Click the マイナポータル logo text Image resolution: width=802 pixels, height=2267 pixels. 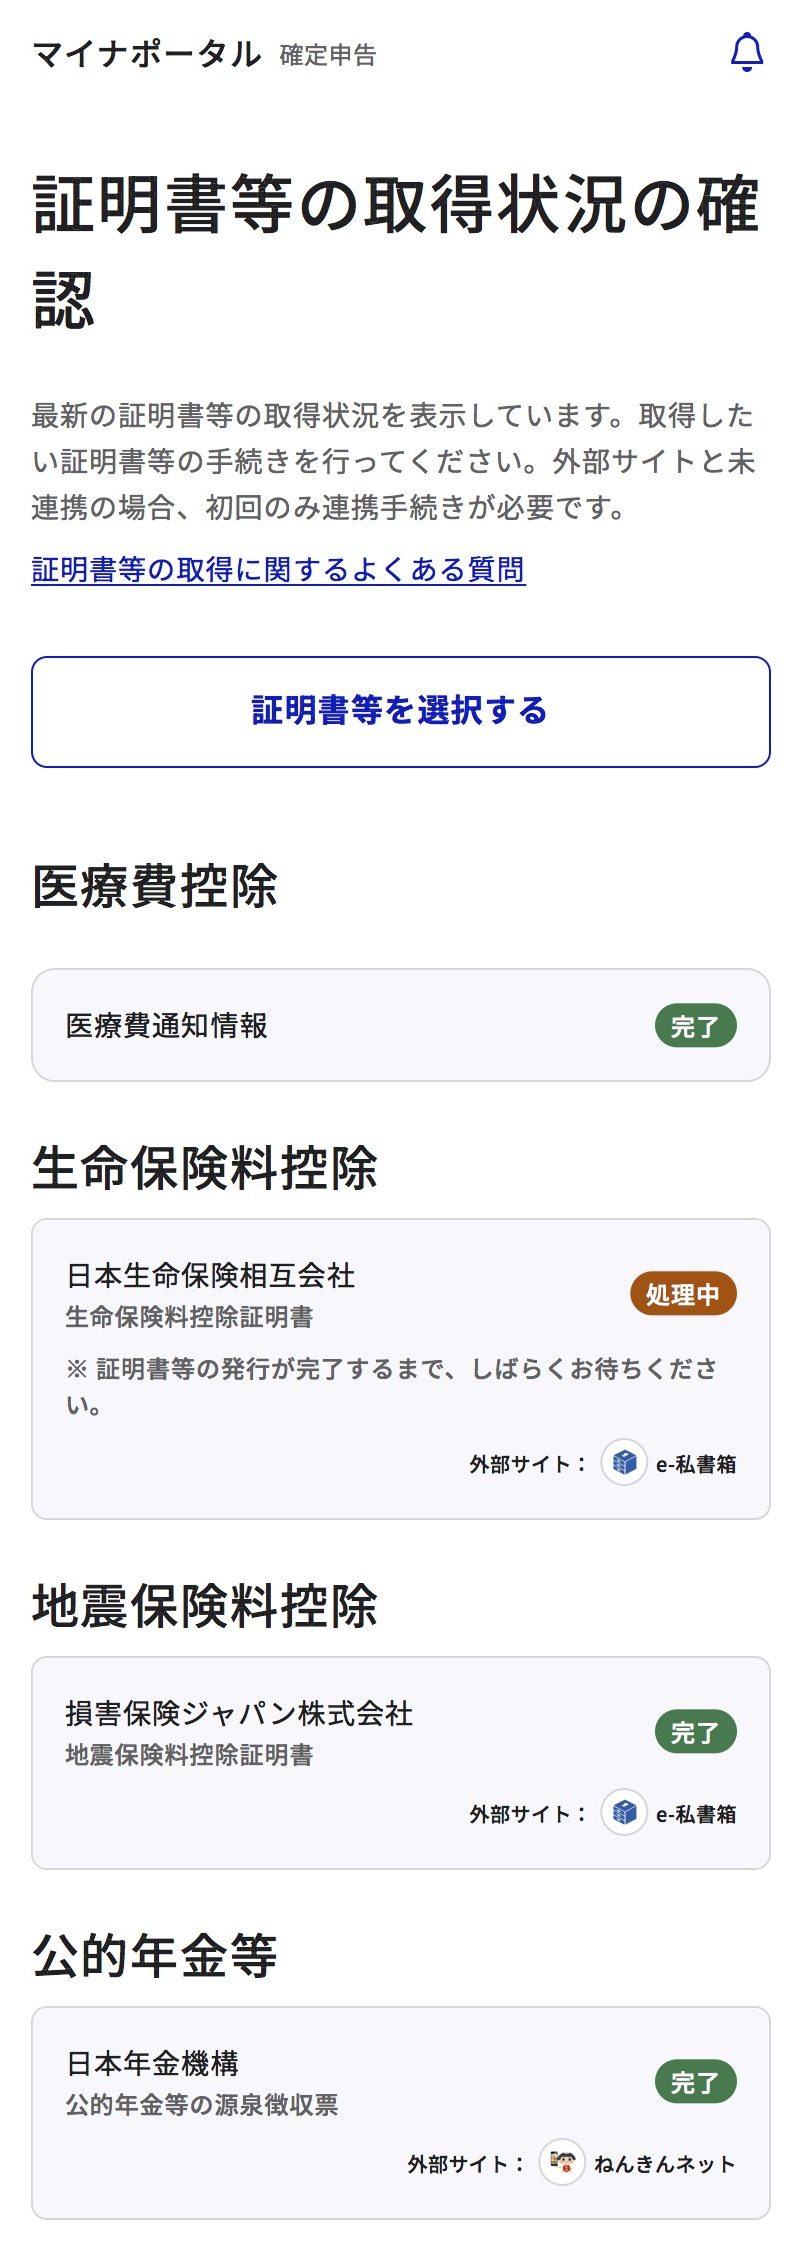click(x=146, y=54)
